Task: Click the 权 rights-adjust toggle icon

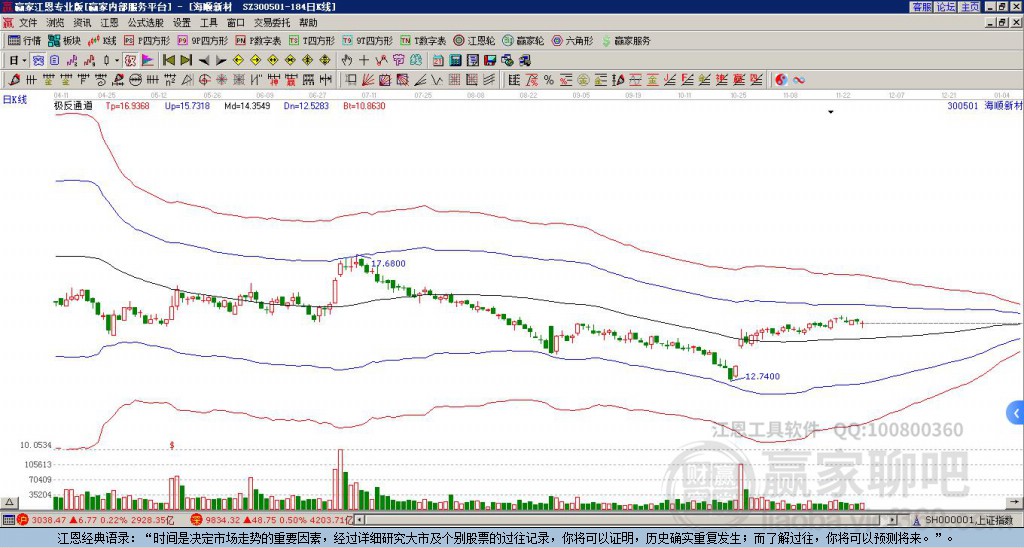Action: [x=130, y=61]
